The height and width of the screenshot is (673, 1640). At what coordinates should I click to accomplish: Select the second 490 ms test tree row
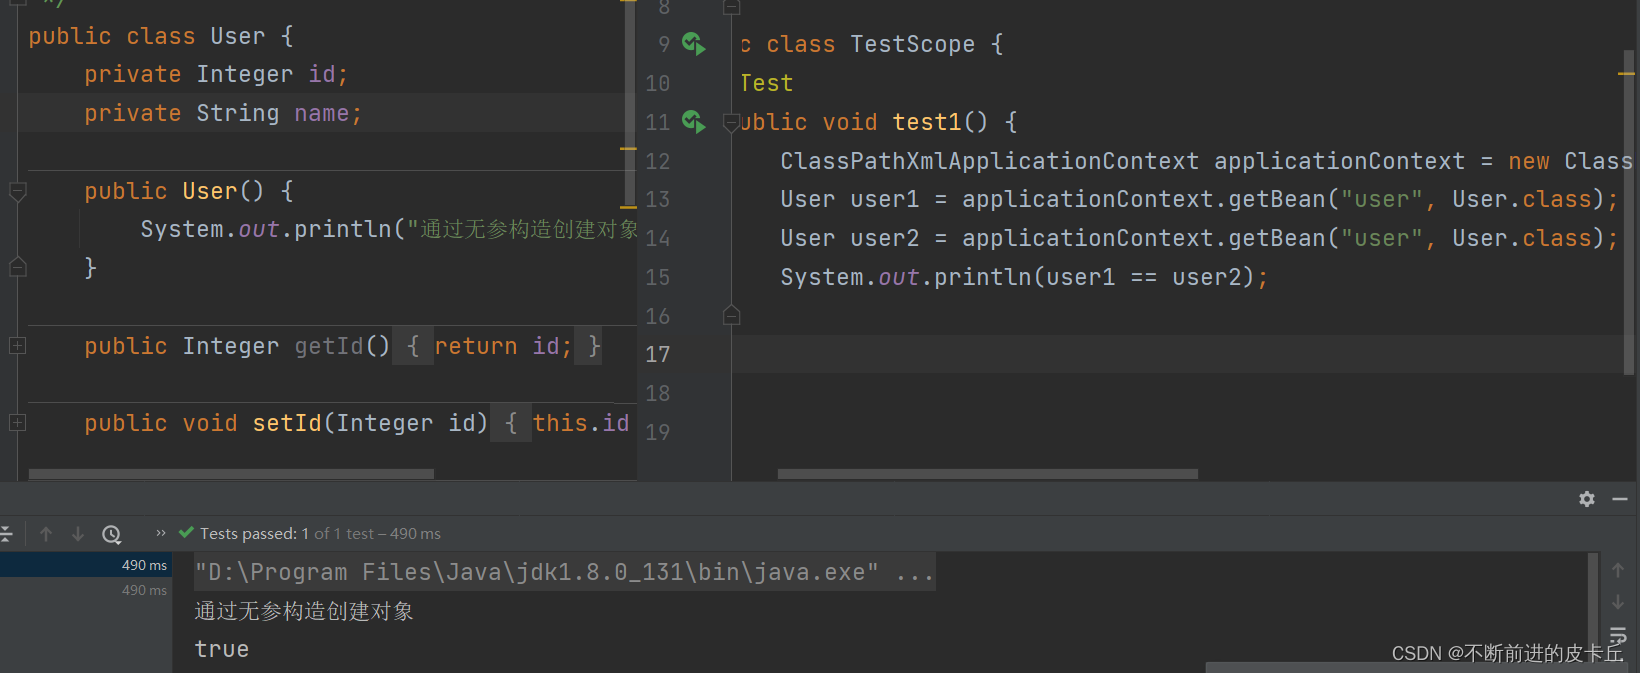(86, 590)
